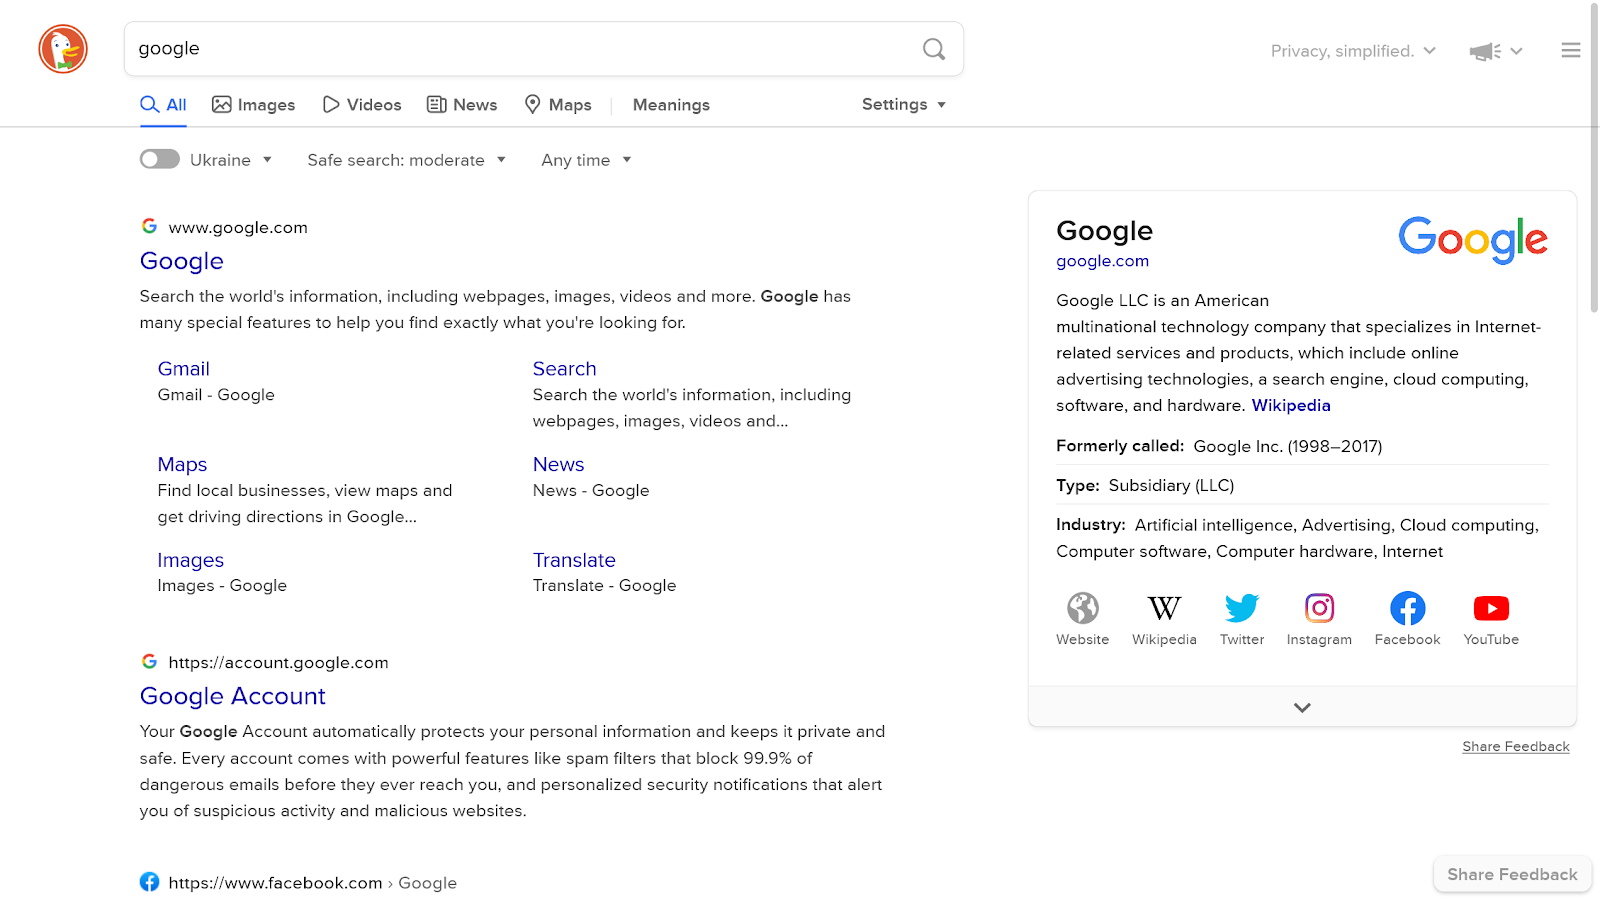Screen dimensions: 1600x900
Task: Click the megaphone icon in header
Action: point(1485,51)
